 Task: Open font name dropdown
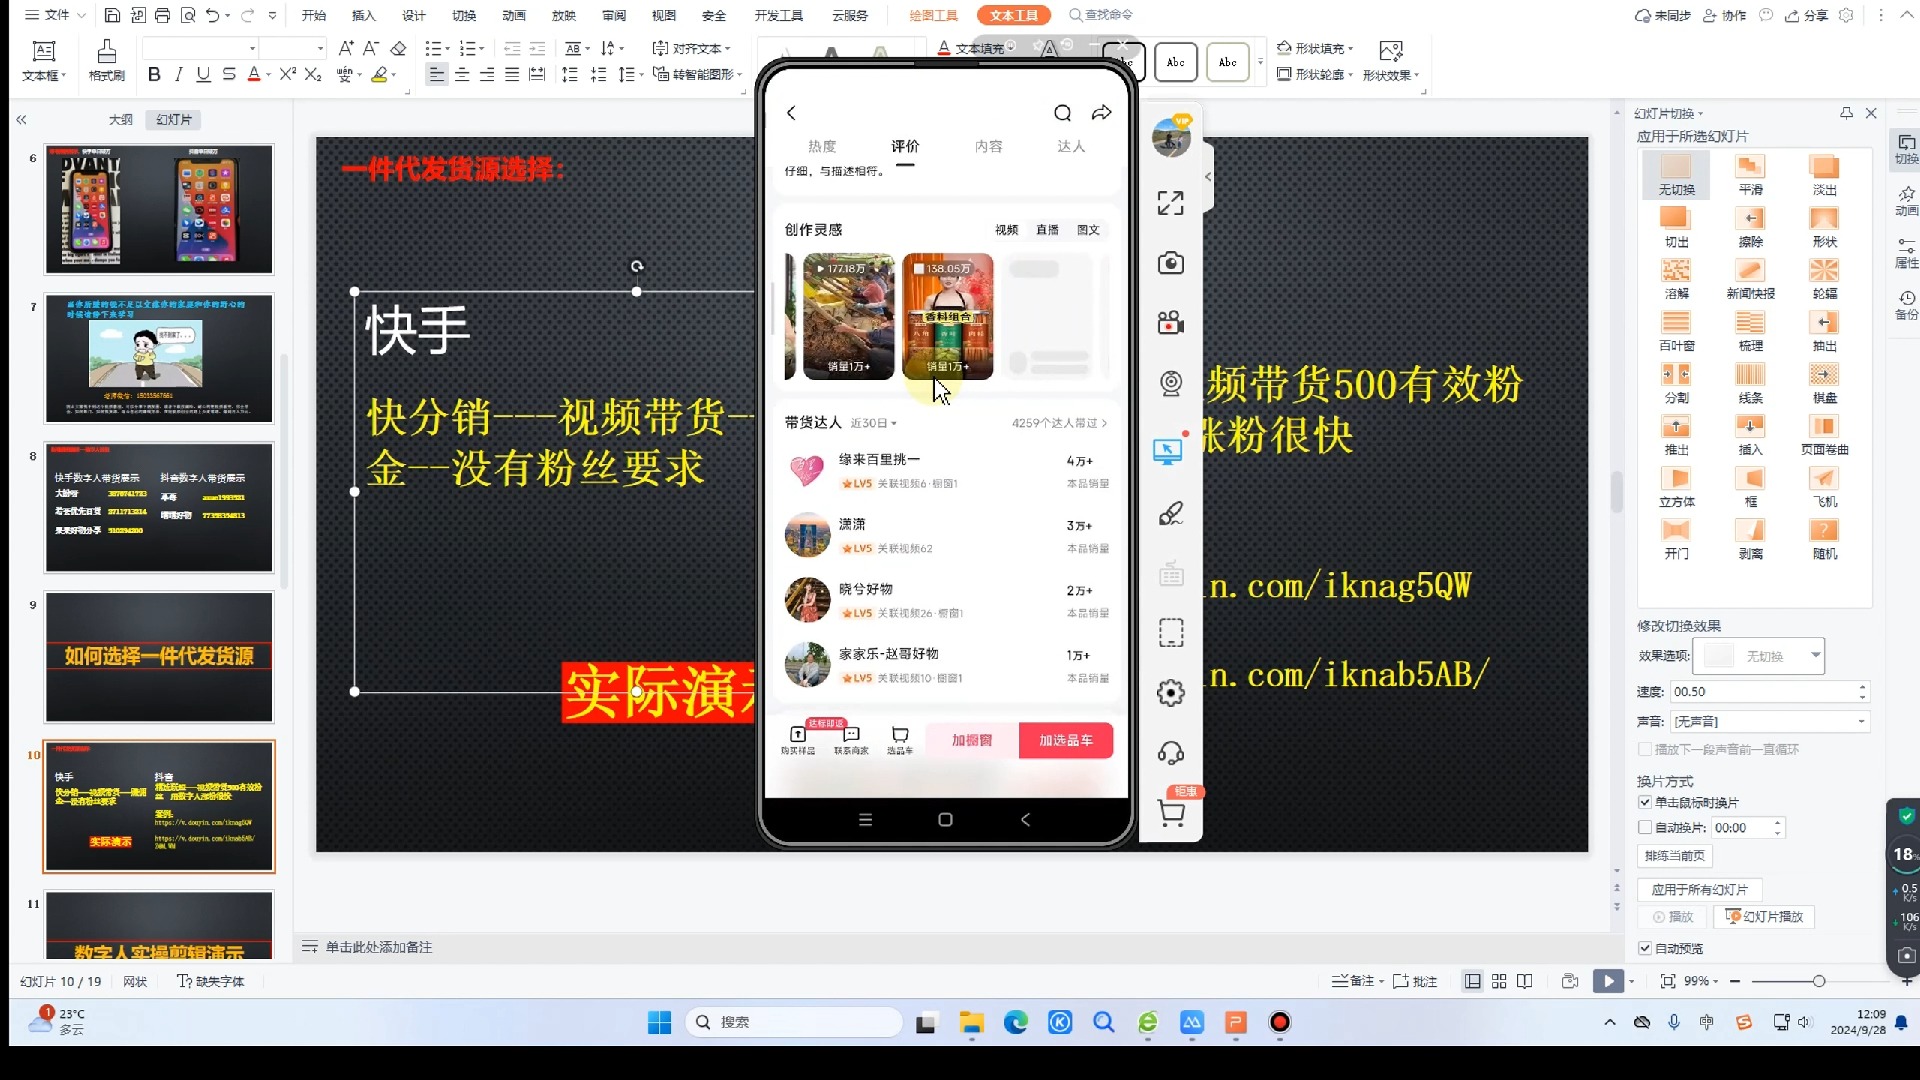click(x=253, y=48)
